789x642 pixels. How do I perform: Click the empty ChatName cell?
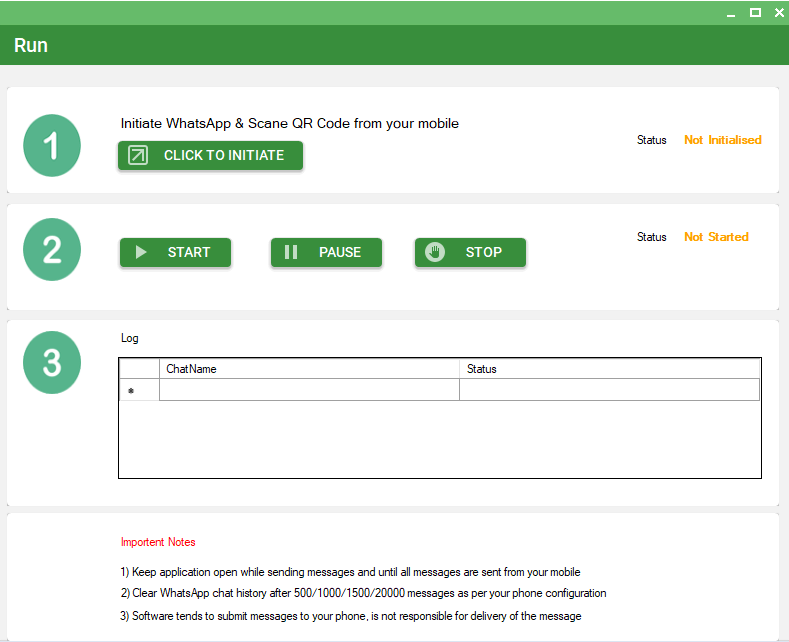pyautogui.click(x=309, y=390)
